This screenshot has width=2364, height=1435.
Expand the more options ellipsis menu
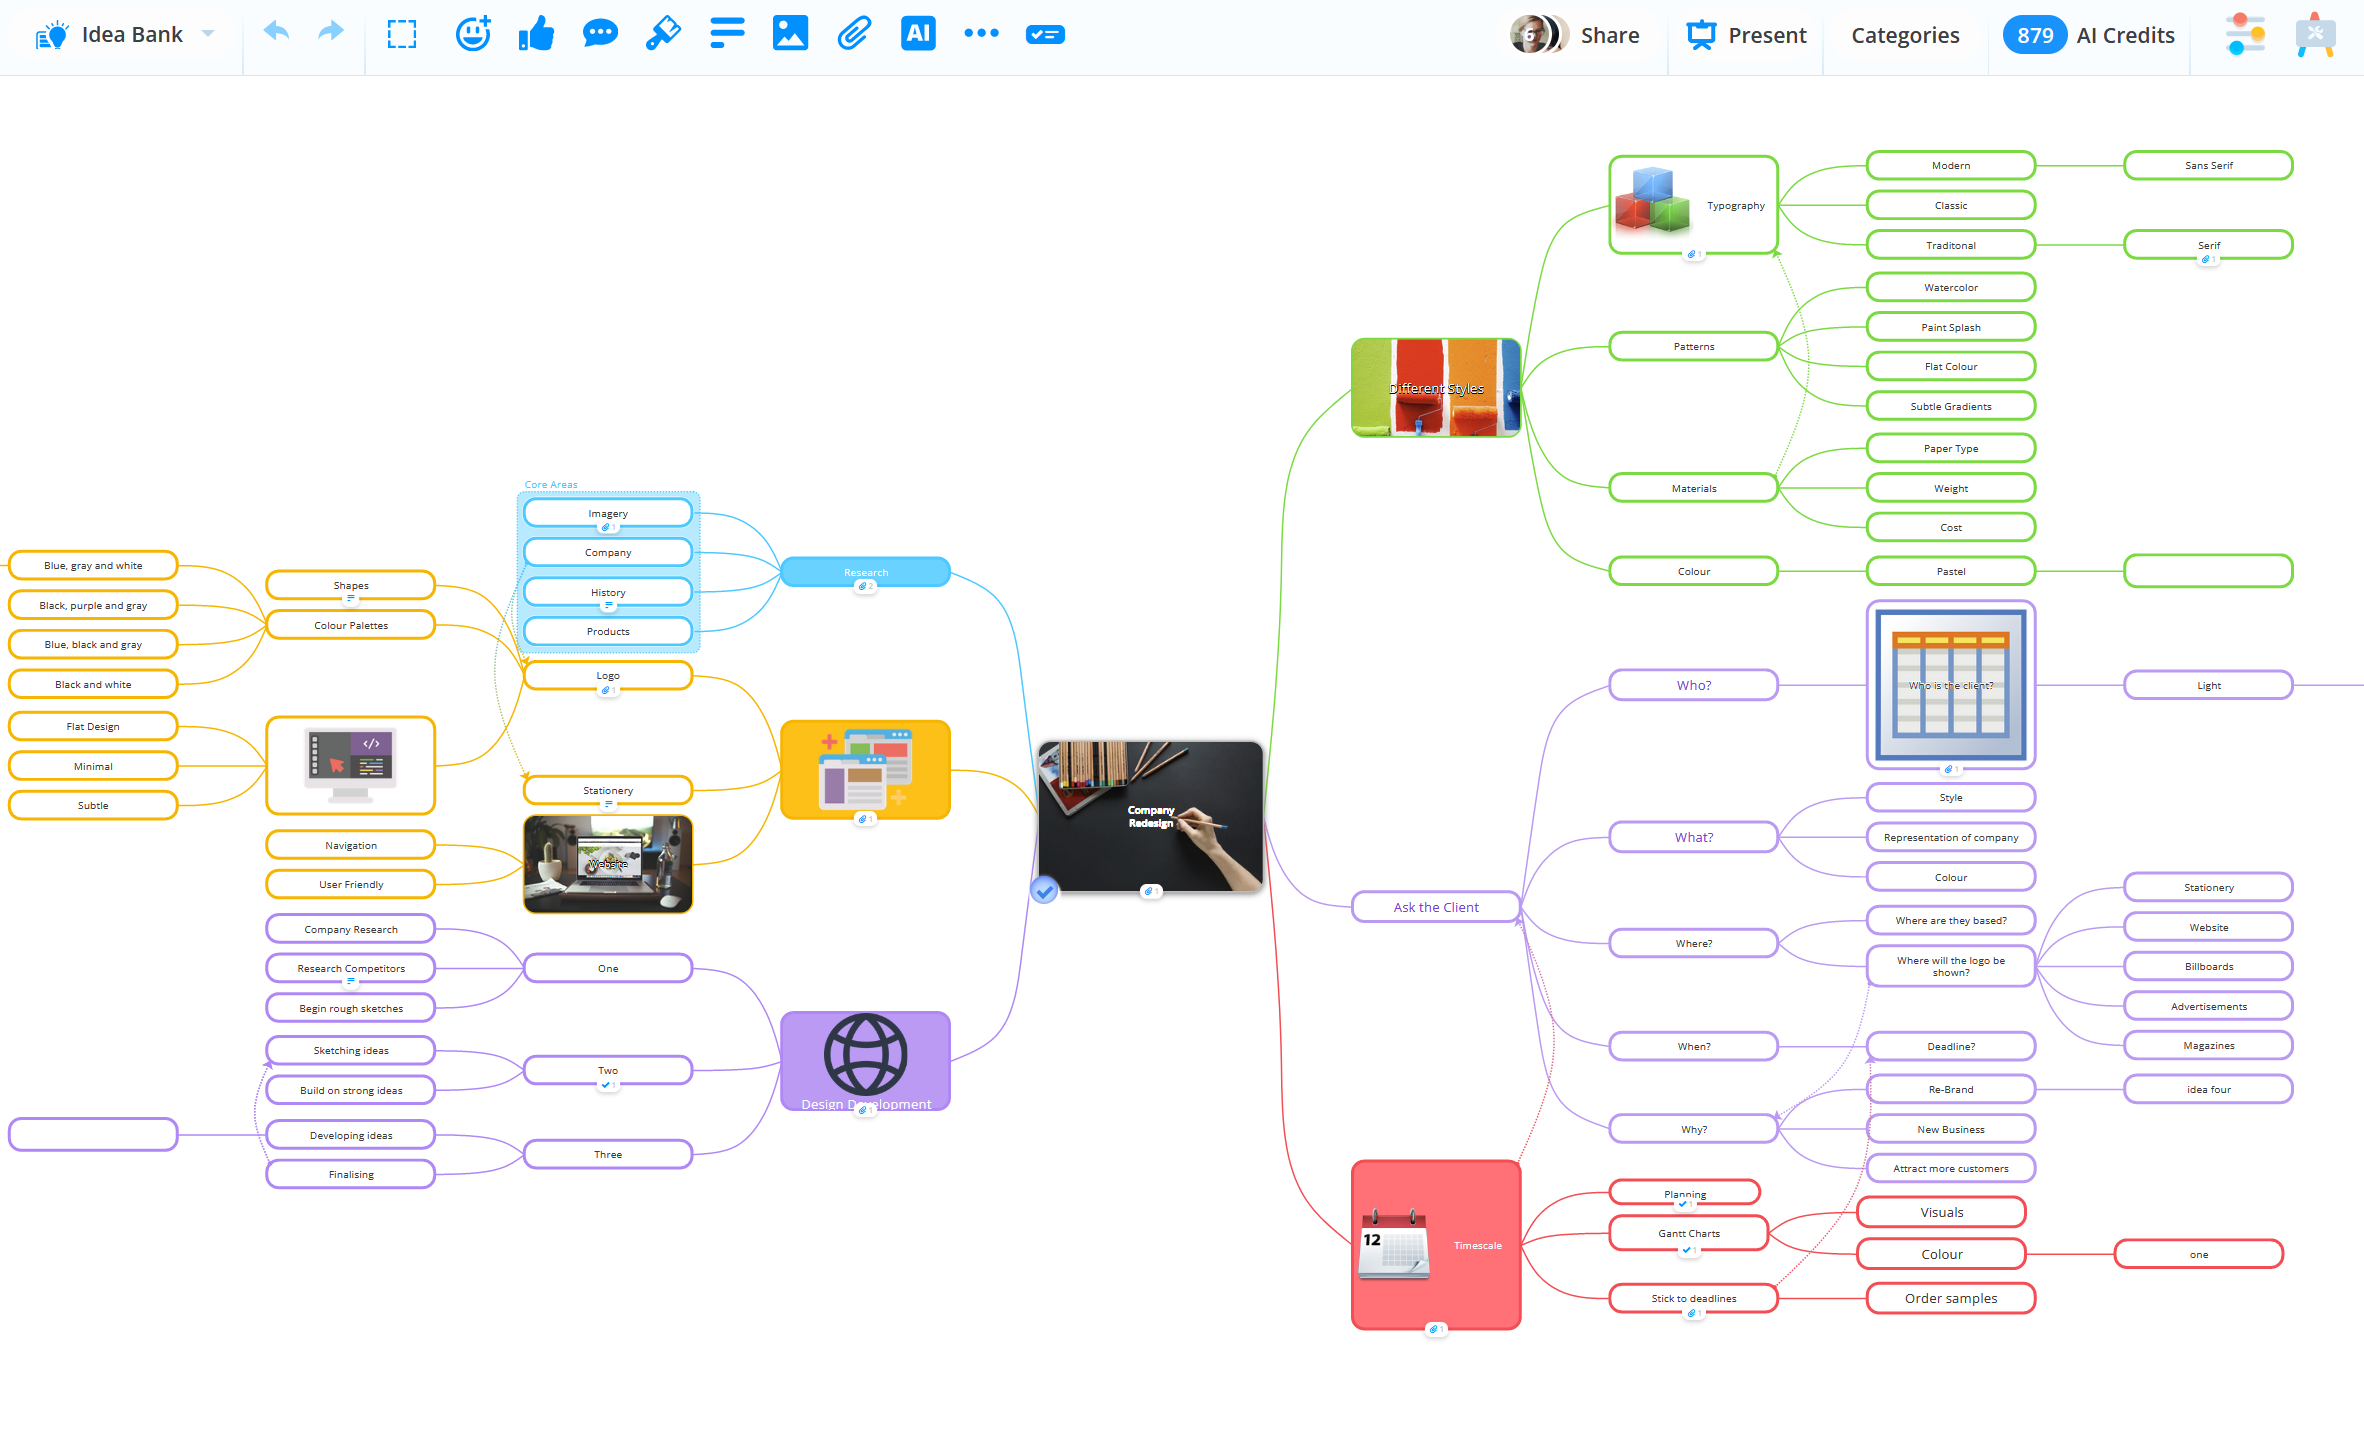(981, 33)
